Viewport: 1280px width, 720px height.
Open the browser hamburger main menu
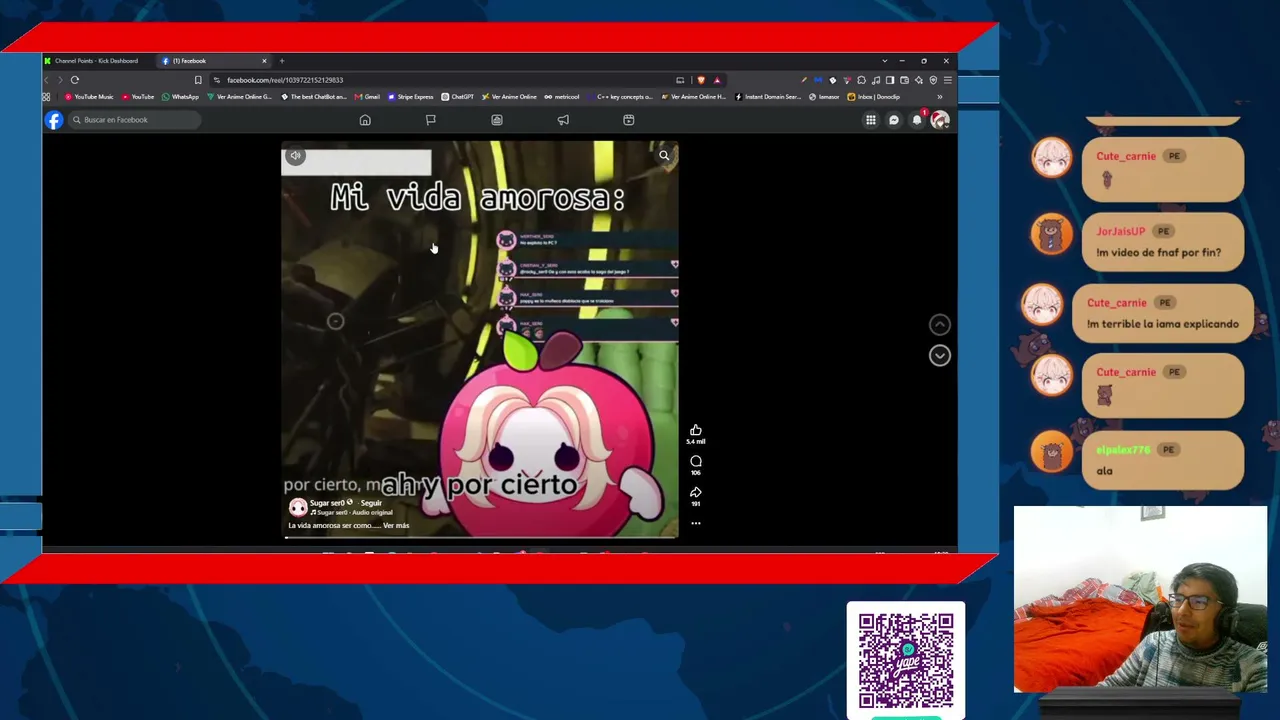pyautogui.click(x=947, y=80)
